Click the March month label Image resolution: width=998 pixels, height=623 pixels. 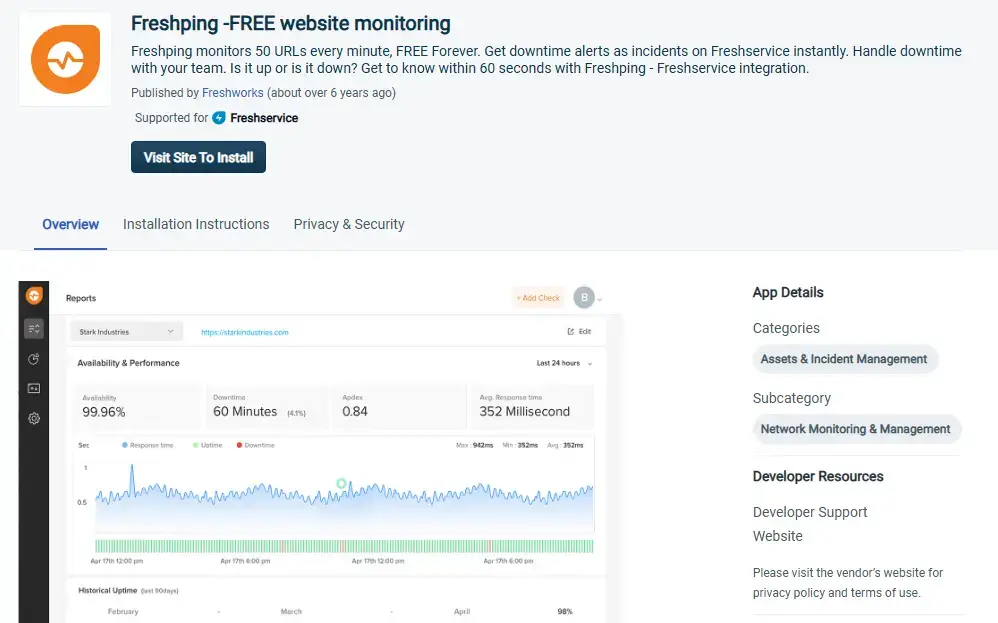291,612
